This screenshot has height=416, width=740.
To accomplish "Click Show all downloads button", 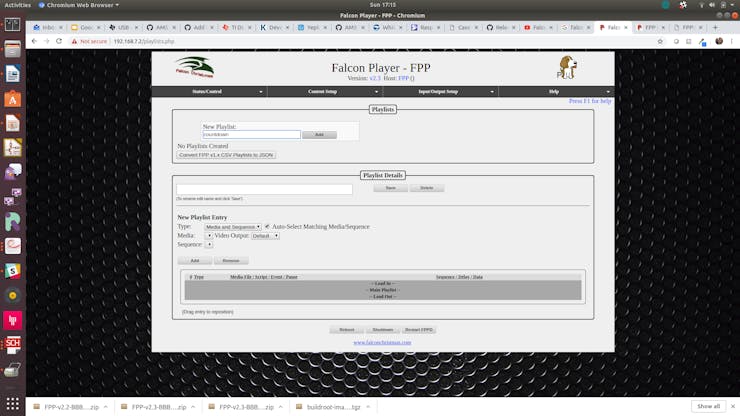I will pos(708,406).
